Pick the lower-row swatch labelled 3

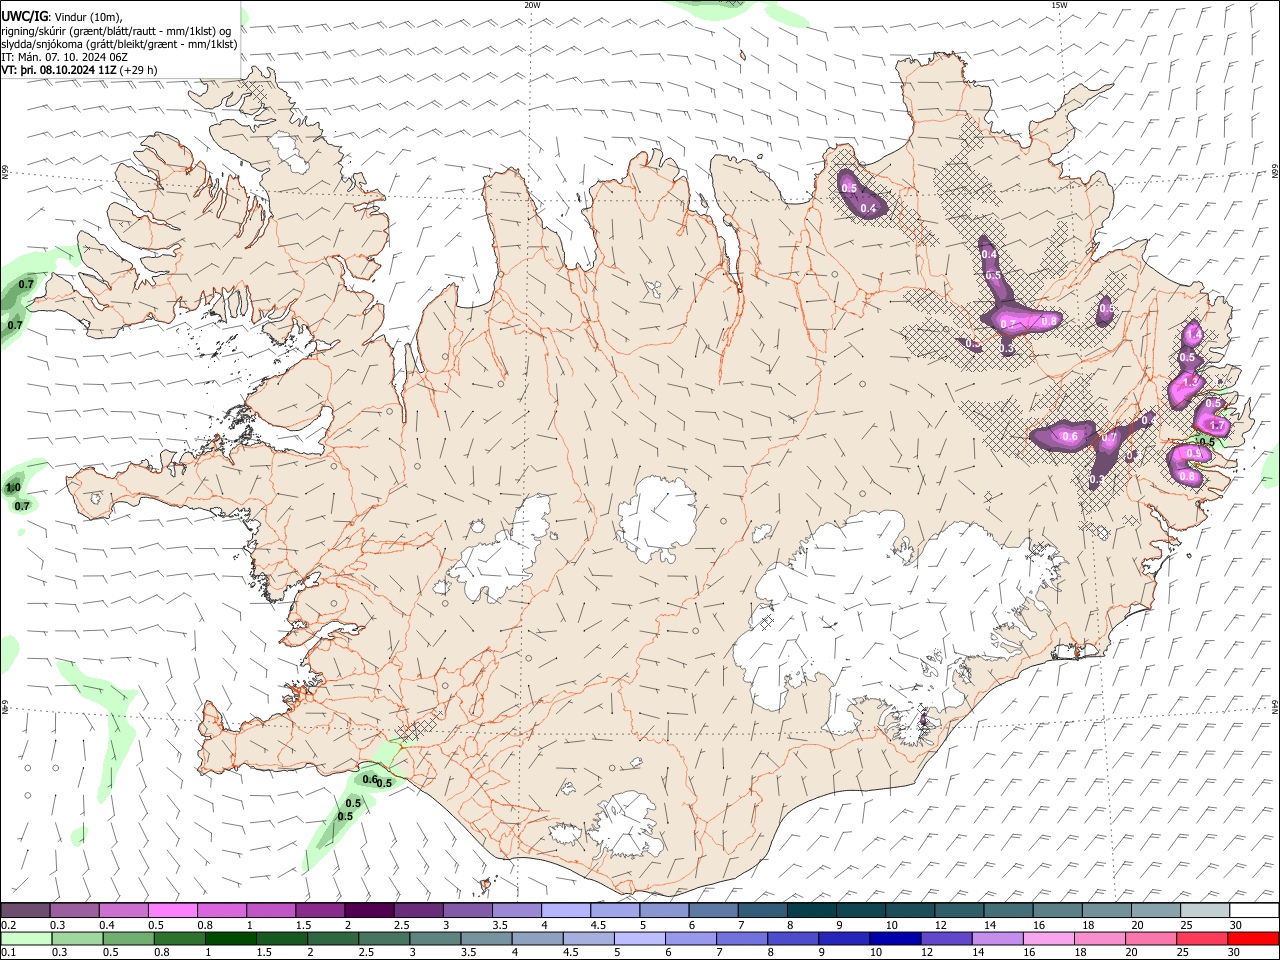[x=435, y=938]
